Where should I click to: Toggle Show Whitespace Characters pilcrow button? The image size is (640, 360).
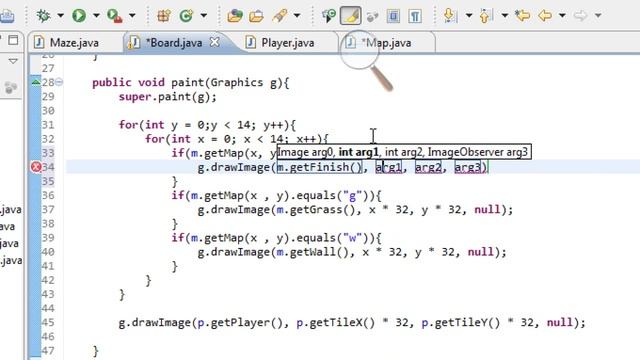point(415,16)
